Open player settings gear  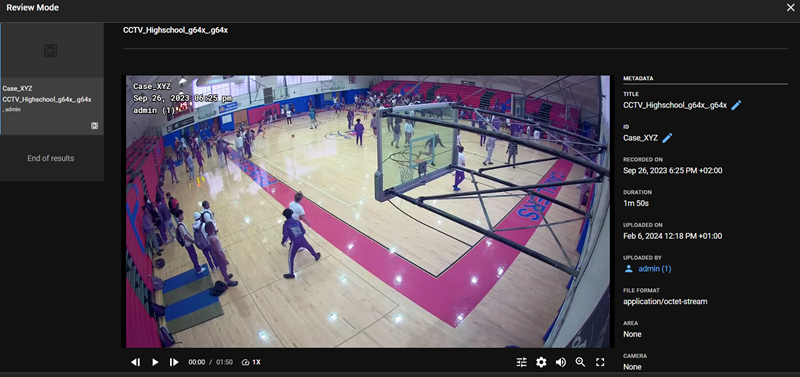[x=541, y=362]
